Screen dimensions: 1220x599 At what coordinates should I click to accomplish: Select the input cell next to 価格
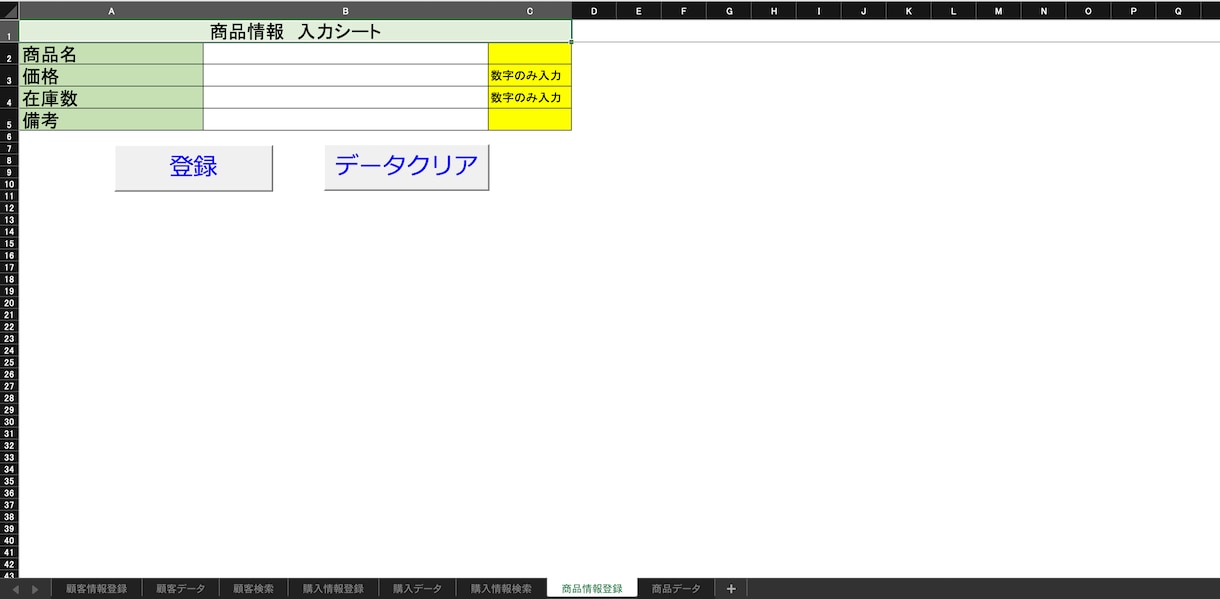[x=346, y=76]
